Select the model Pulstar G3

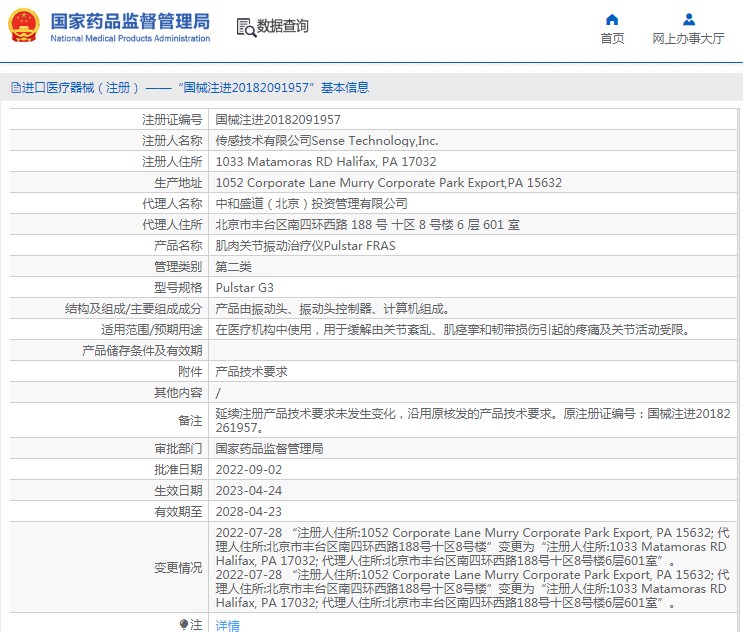[245, 288]
